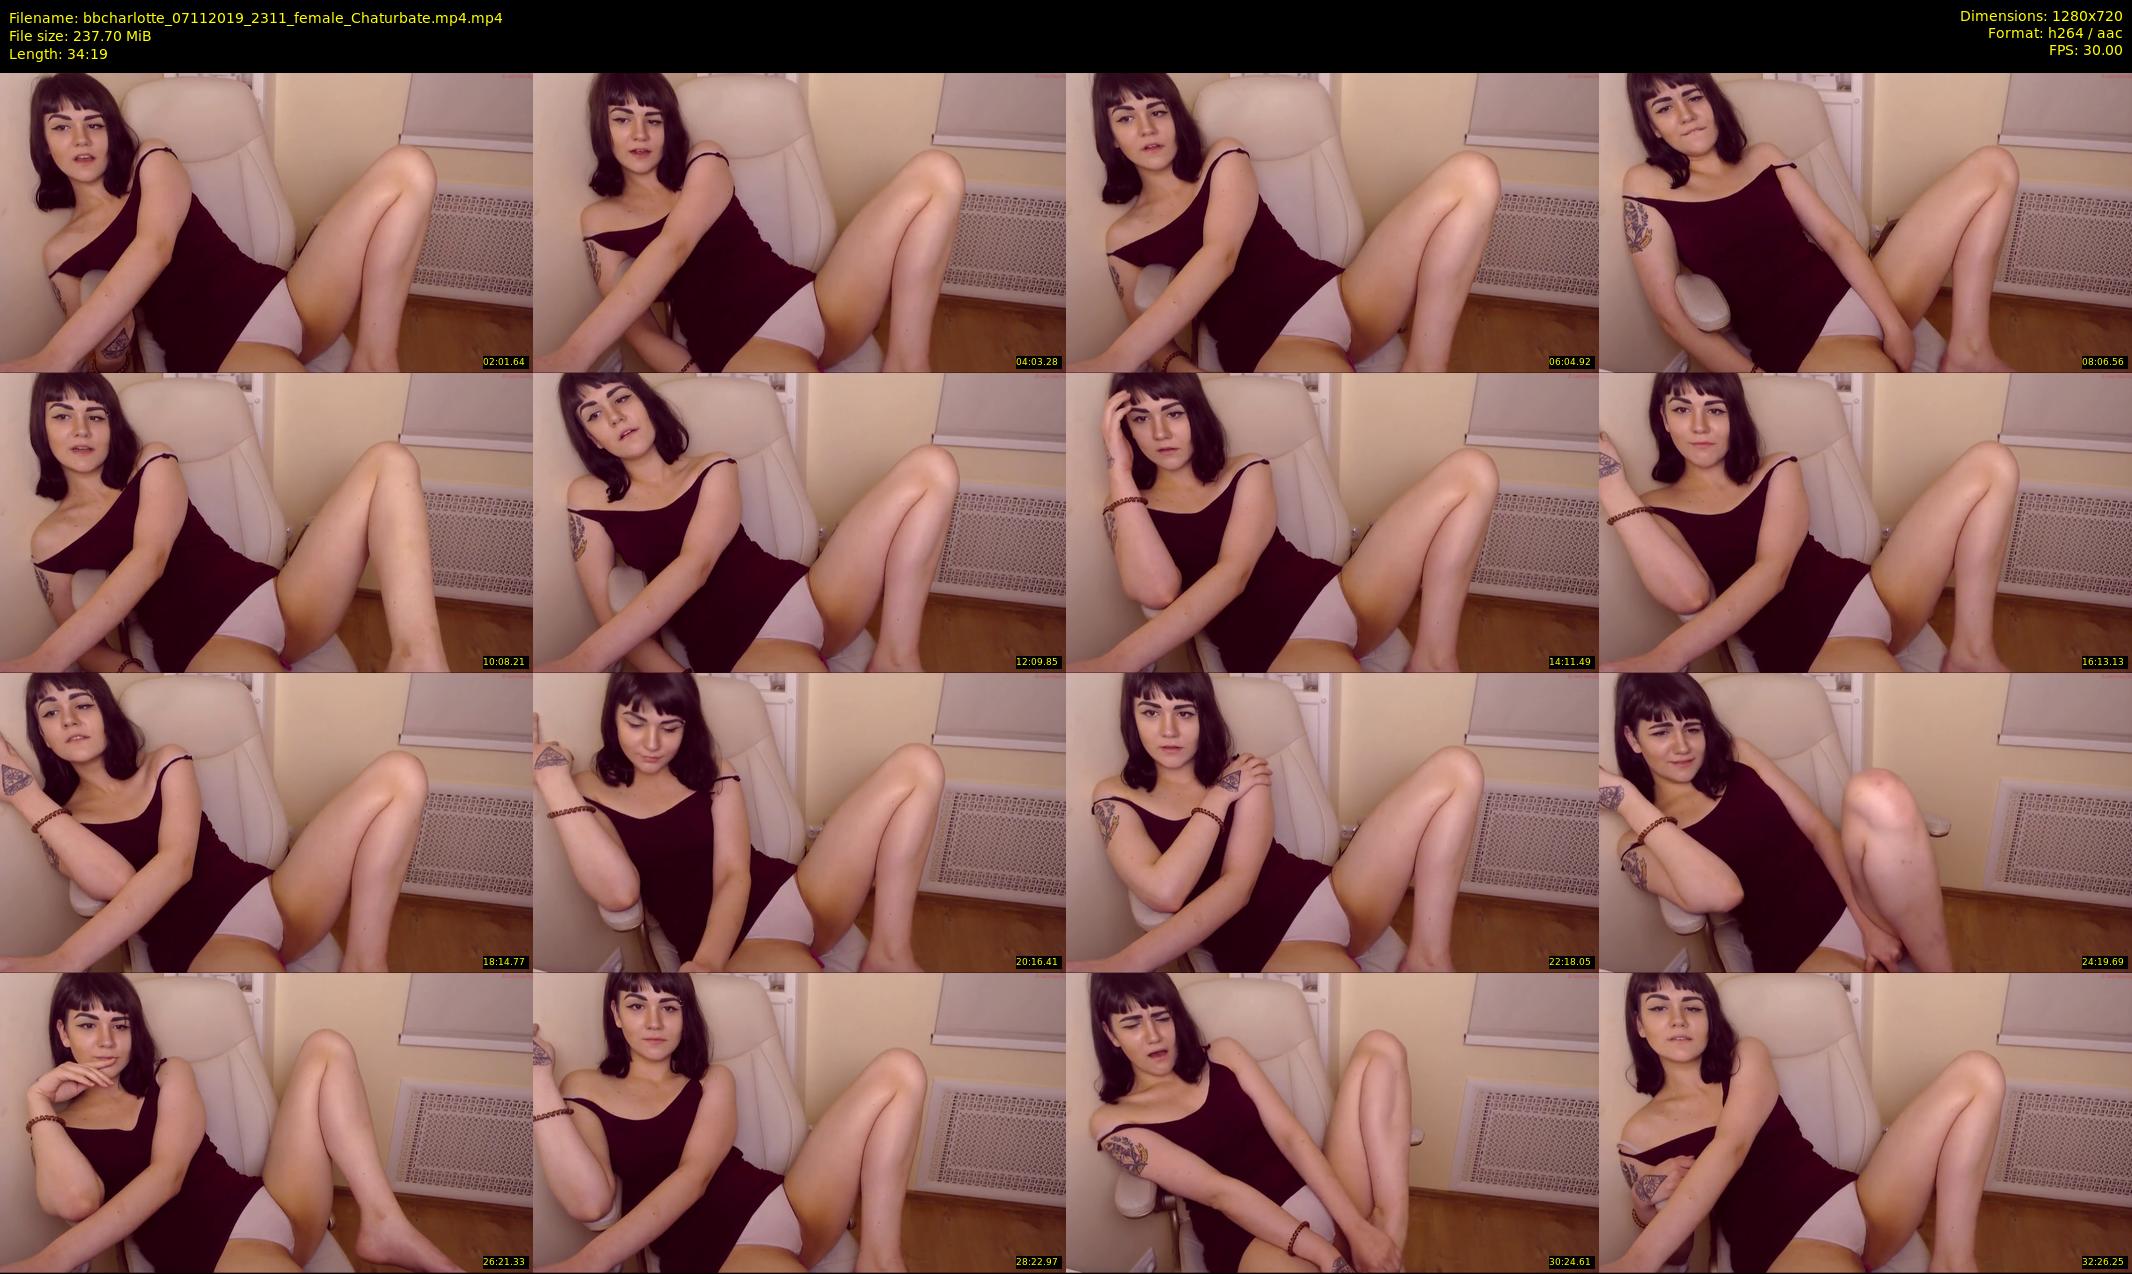Click the last frame at 32:26.25
2132x1274 pixels.
coord(1865,1122)
